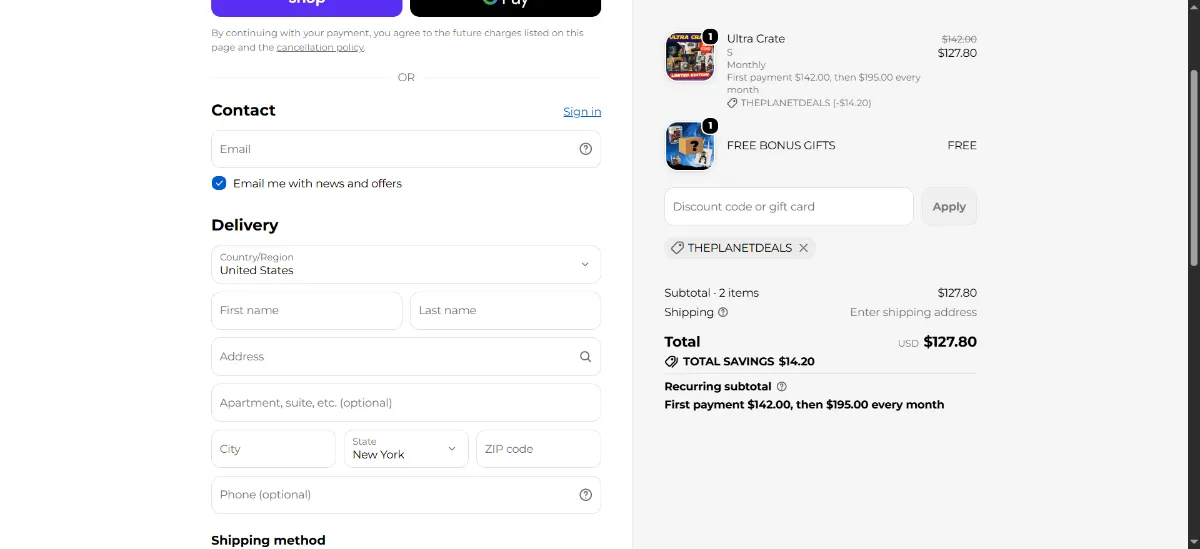Remove the THEPLANETDEALS discount code

803,248
